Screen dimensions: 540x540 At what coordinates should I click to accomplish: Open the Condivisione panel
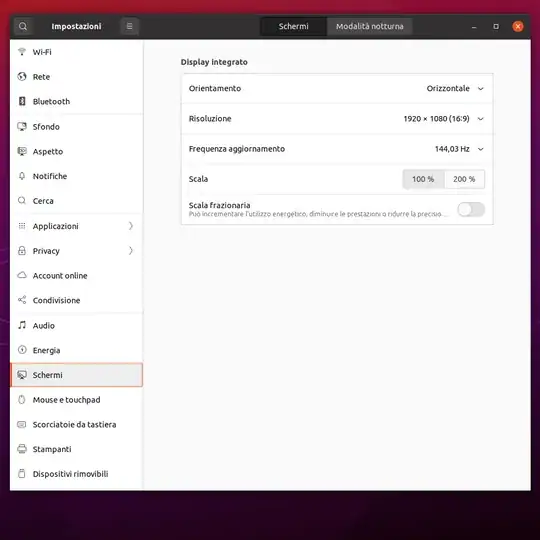76,300
